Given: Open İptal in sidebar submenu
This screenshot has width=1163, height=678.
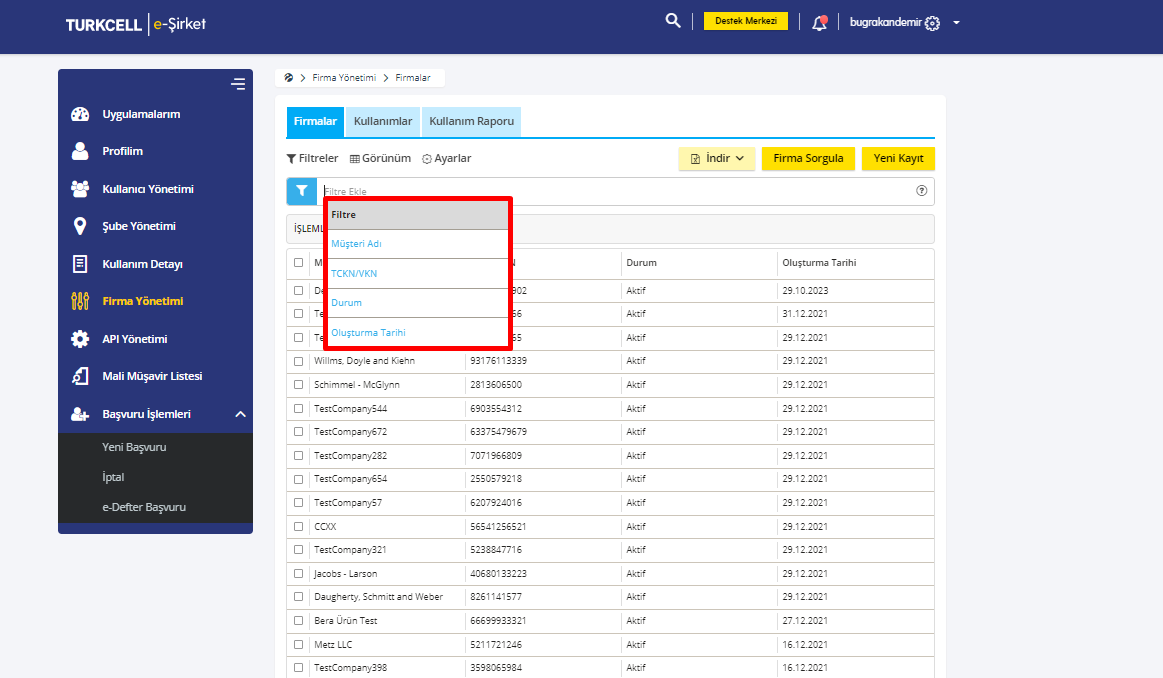Looking at the screenshot, I should pos(113,477).
